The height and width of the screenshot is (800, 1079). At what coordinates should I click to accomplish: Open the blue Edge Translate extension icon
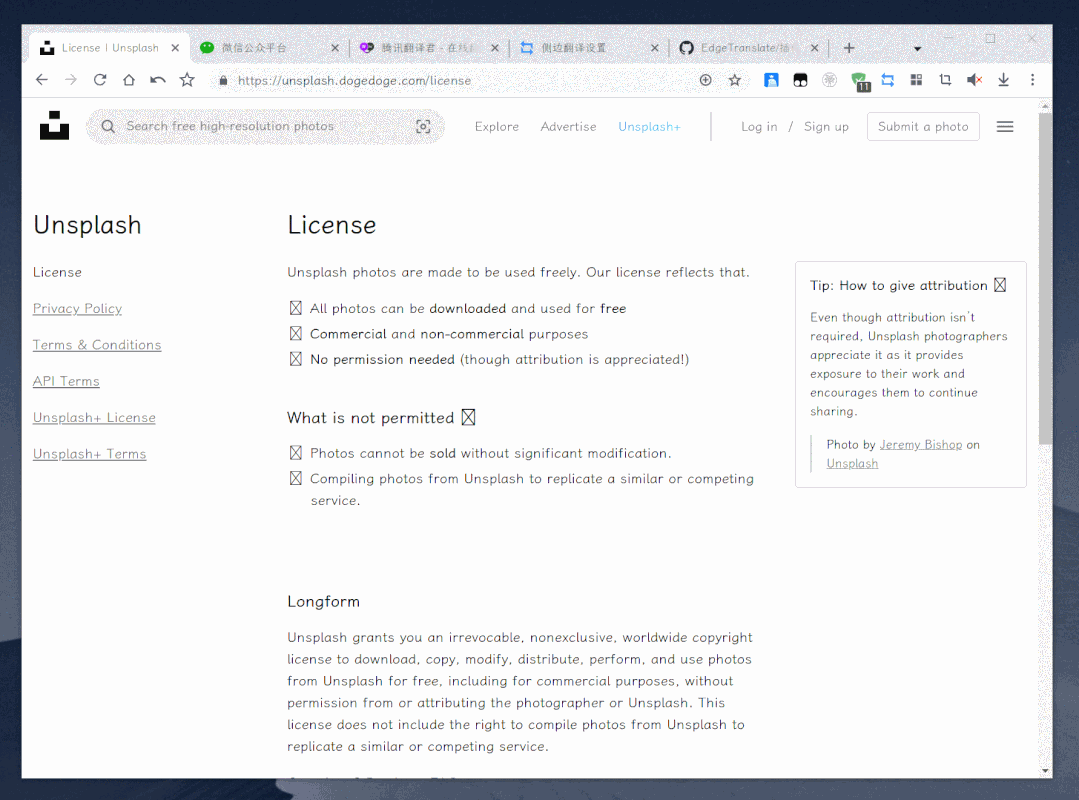[x=888, y=80]
